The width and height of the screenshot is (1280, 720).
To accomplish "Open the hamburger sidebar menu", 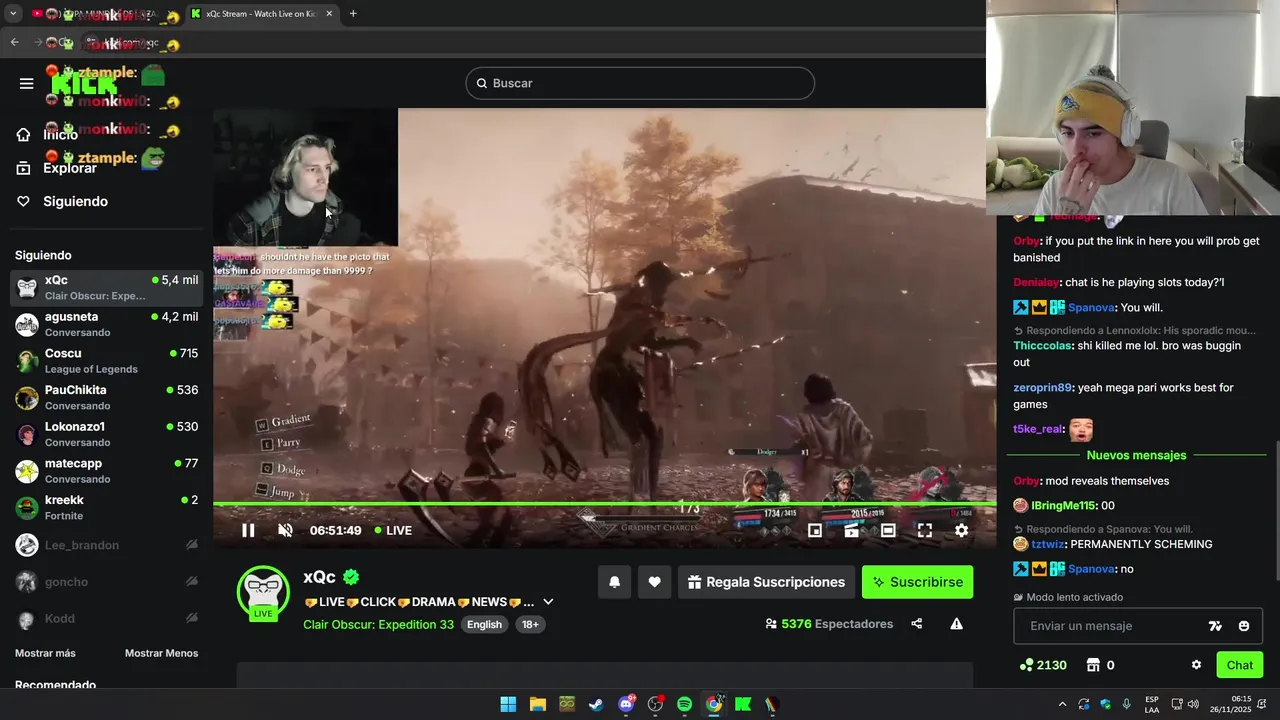I will point(26,83).
